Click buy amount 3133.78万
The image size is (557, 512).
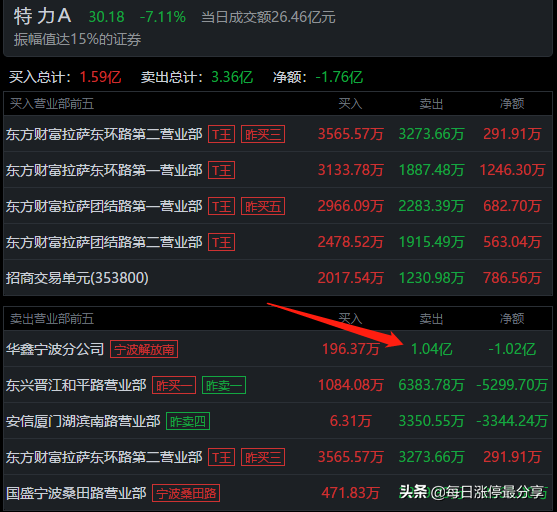(351, 170)
